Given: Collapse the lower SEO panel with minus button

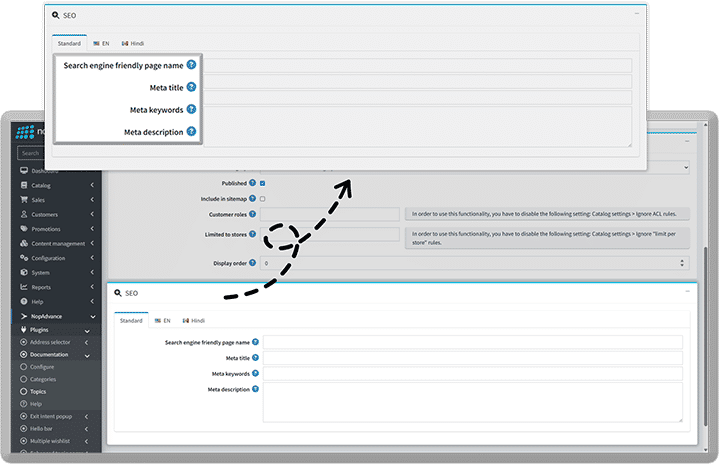Looking at the screenshot, I should point(687,291).
